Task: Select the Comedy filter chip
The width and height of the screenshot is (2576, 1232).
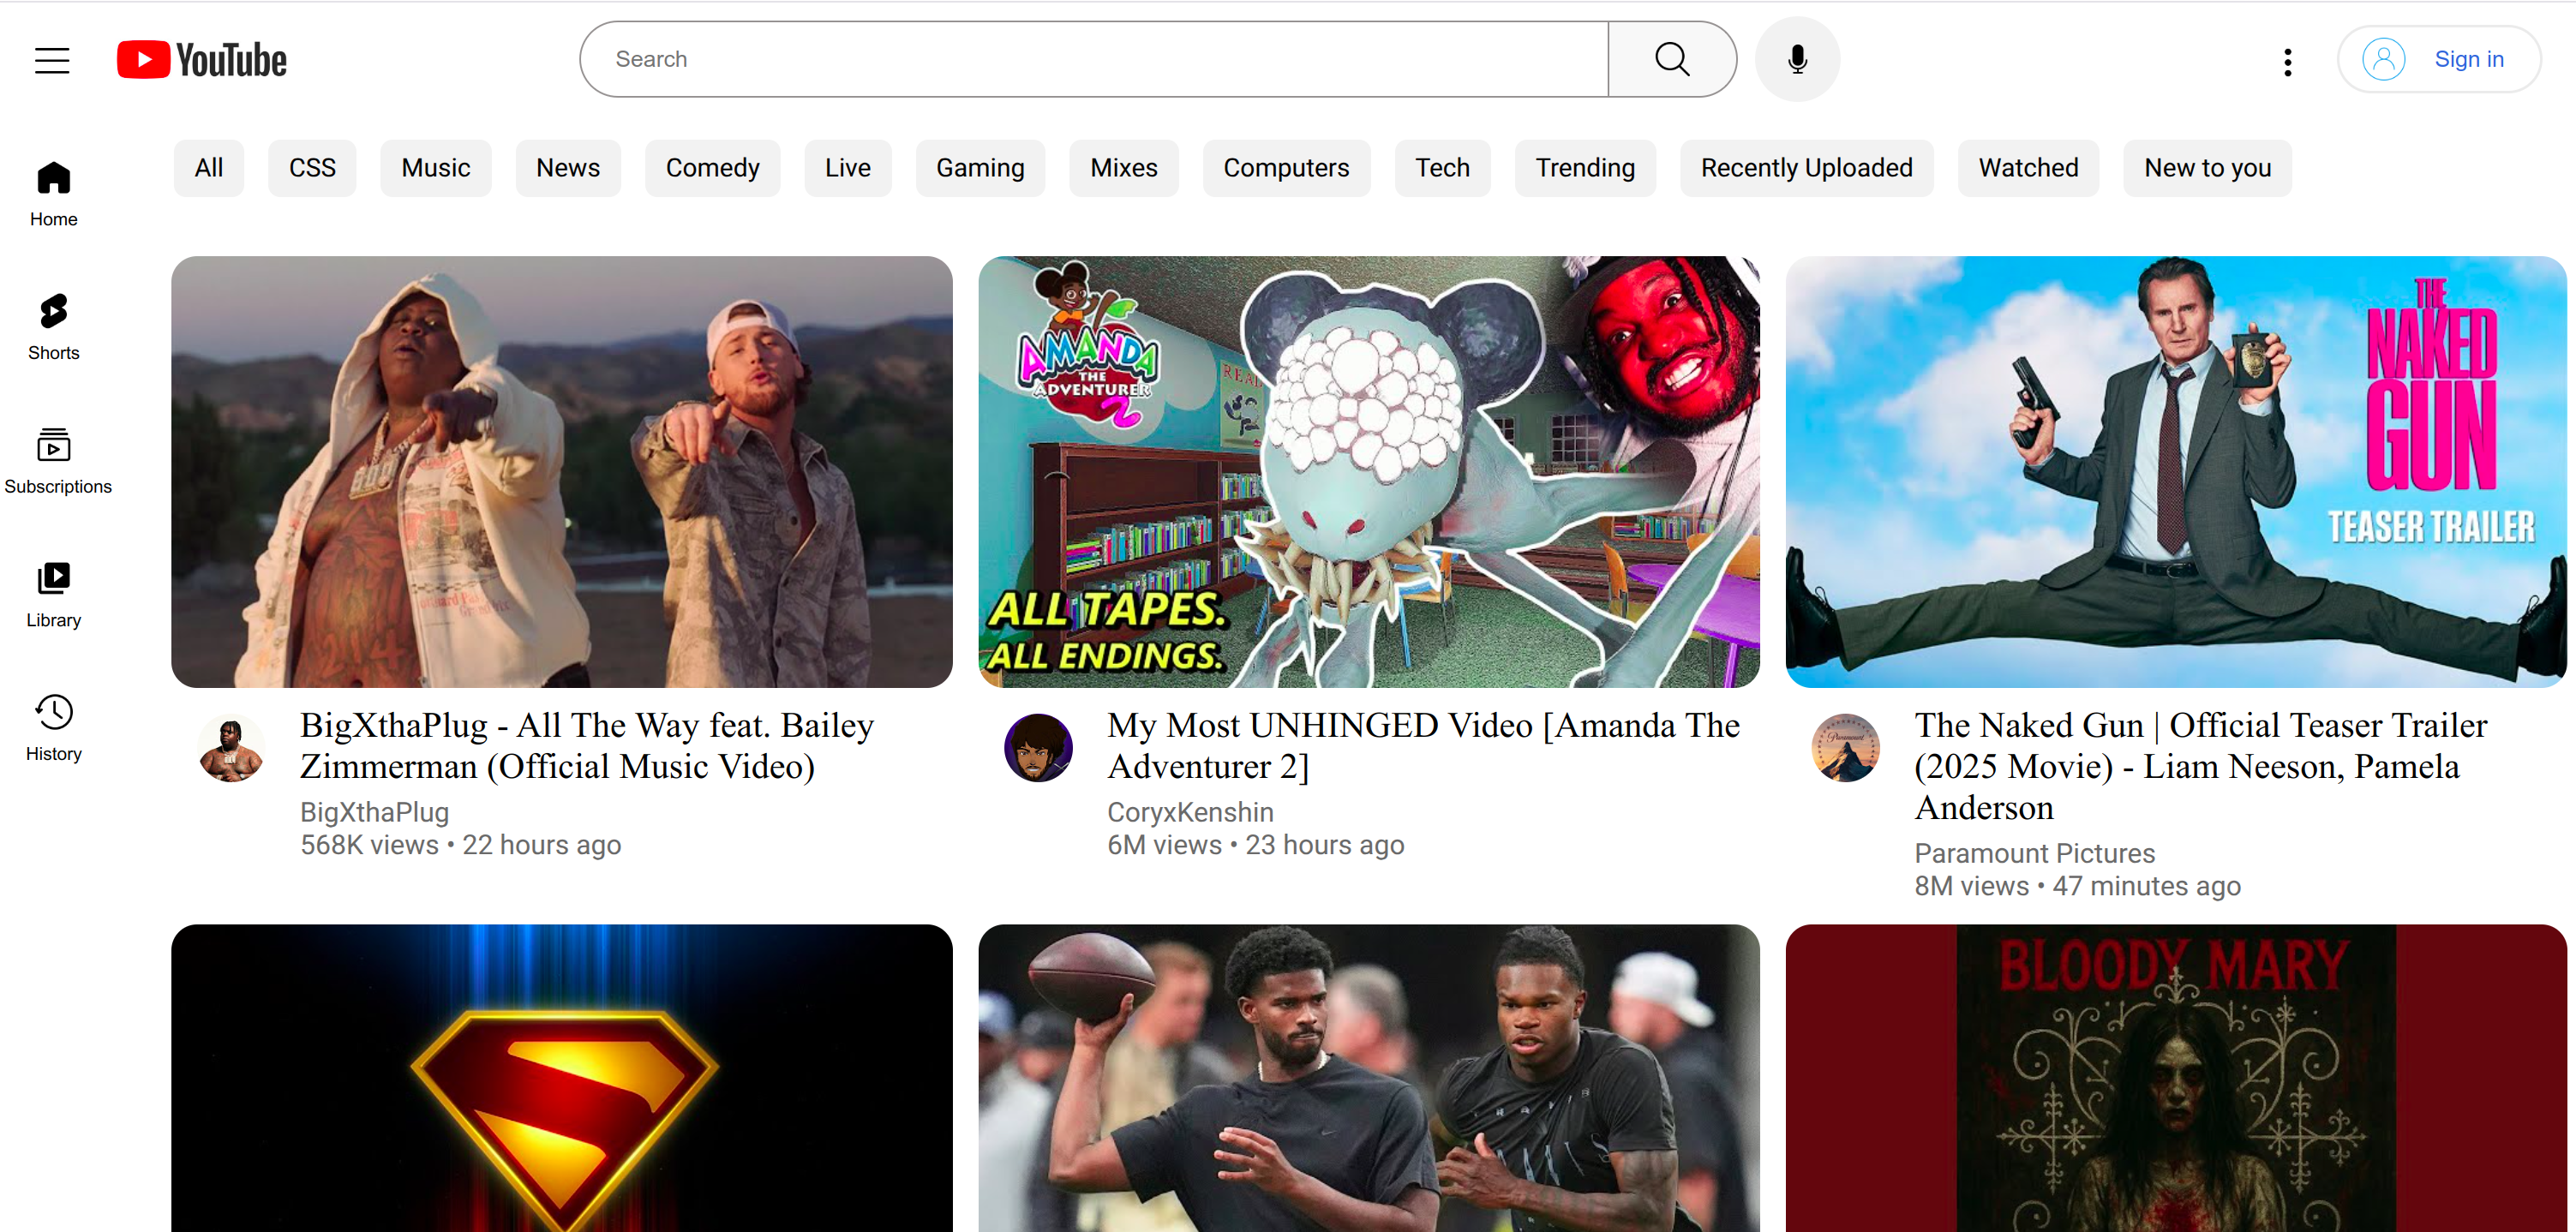Action: pyautogui.click(x=713, y=168)
